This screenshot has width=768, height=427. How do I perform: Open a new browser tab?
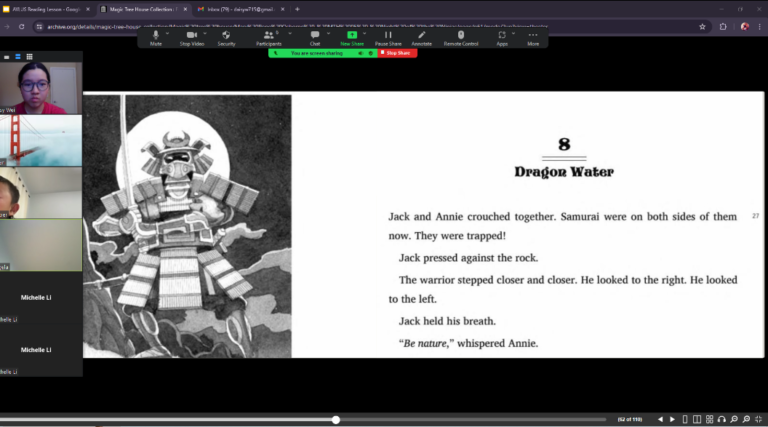(297, 9)
